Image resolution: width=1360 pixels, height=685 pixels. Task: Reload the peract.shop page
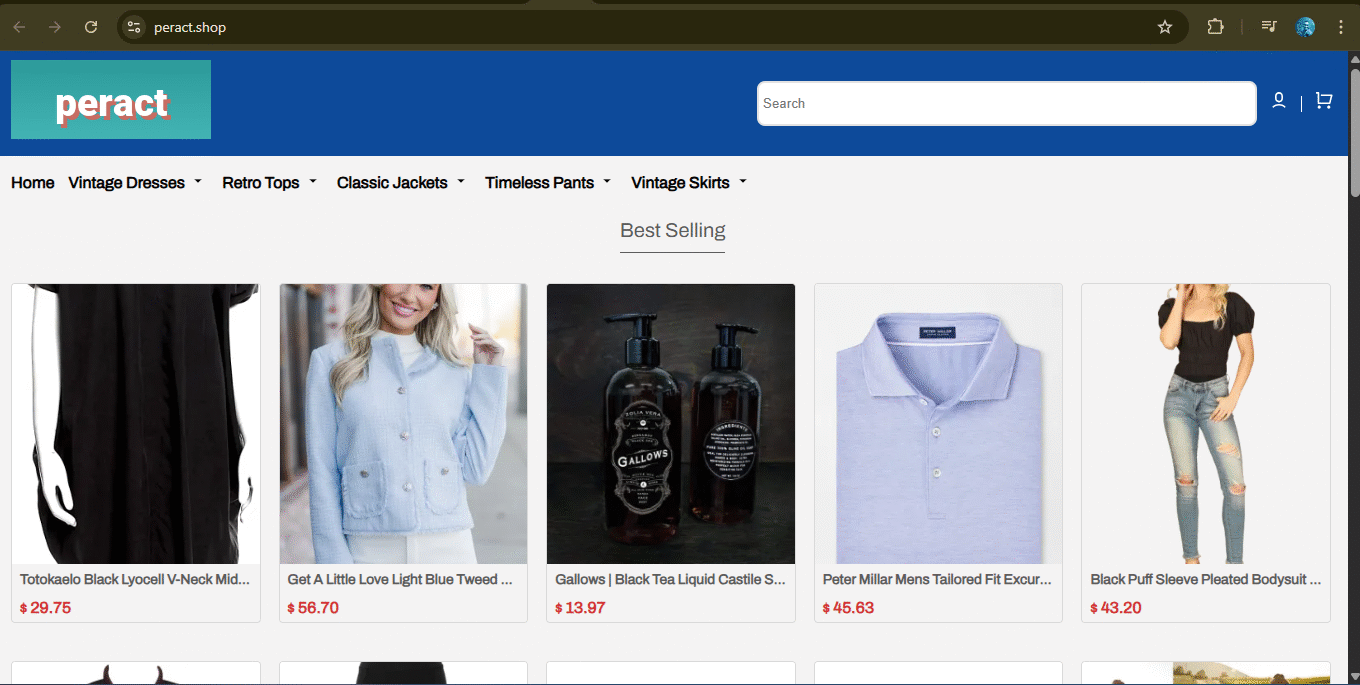pyautogui.click(x=90, y=27)
